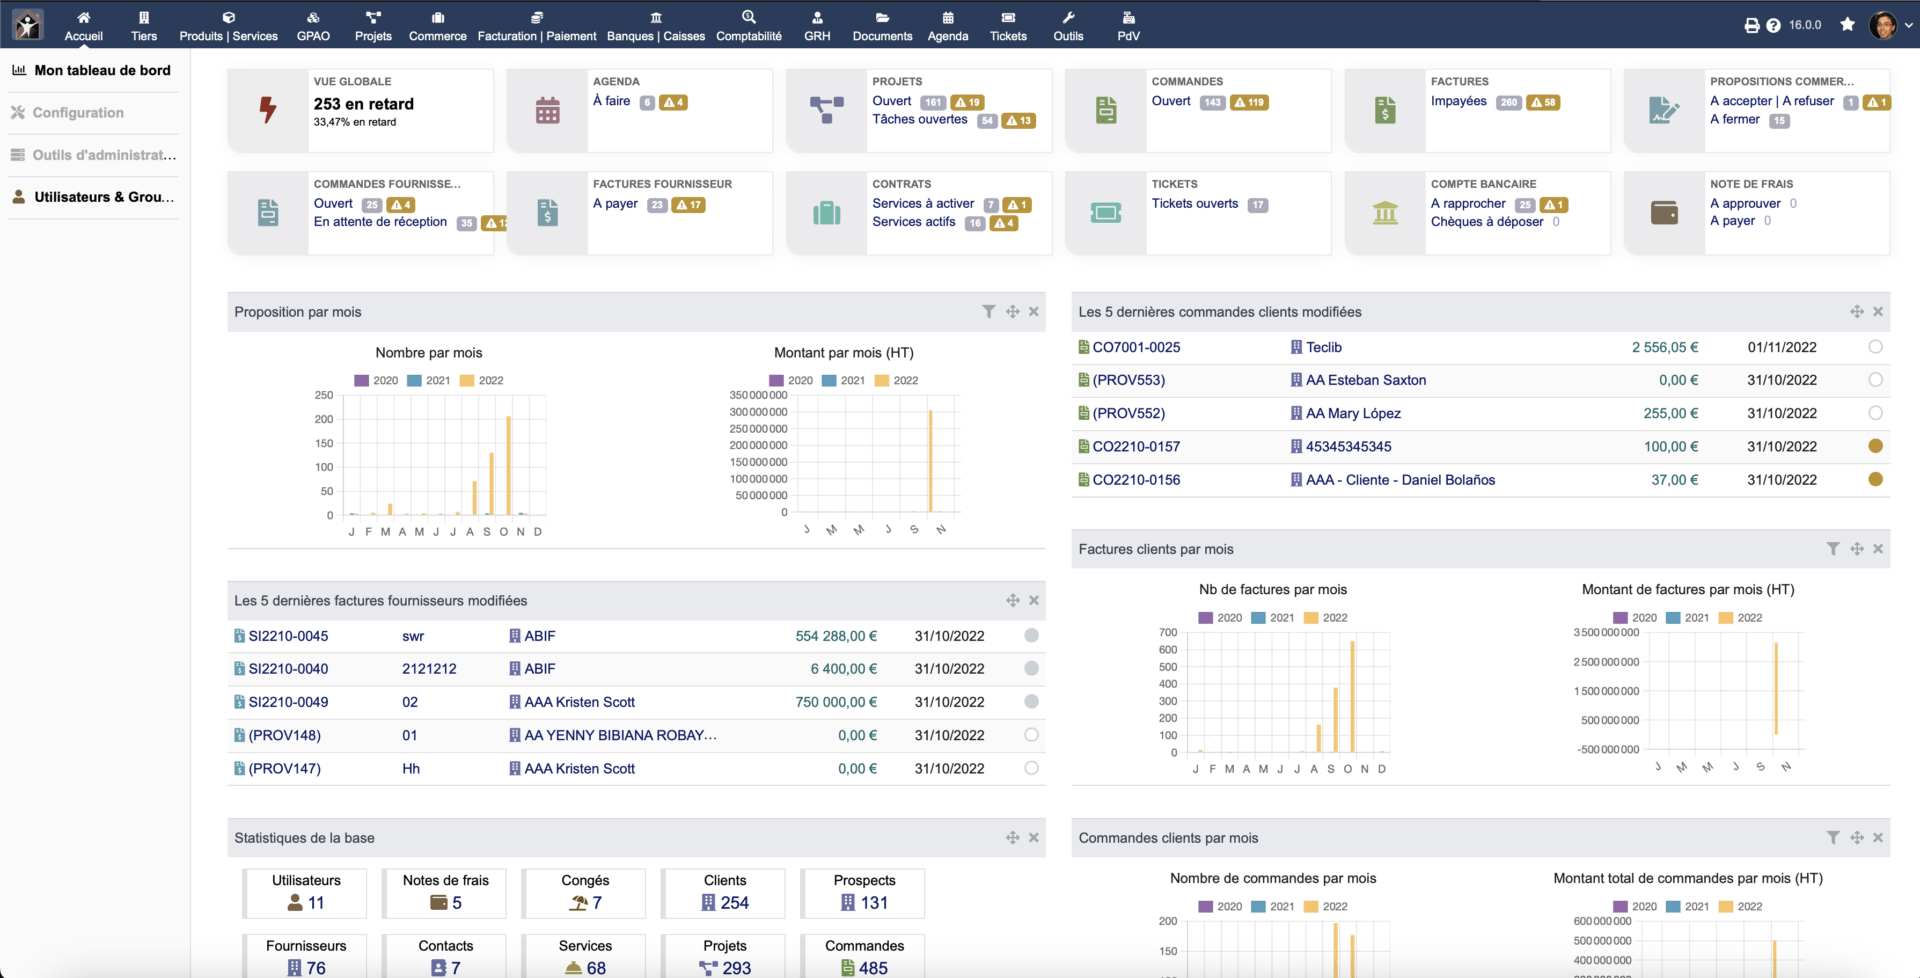This screenshot has height=978, width=1920.
Task: Open the user avatar dropdown
Action: pyautogui.click(x=1890, y=25)
